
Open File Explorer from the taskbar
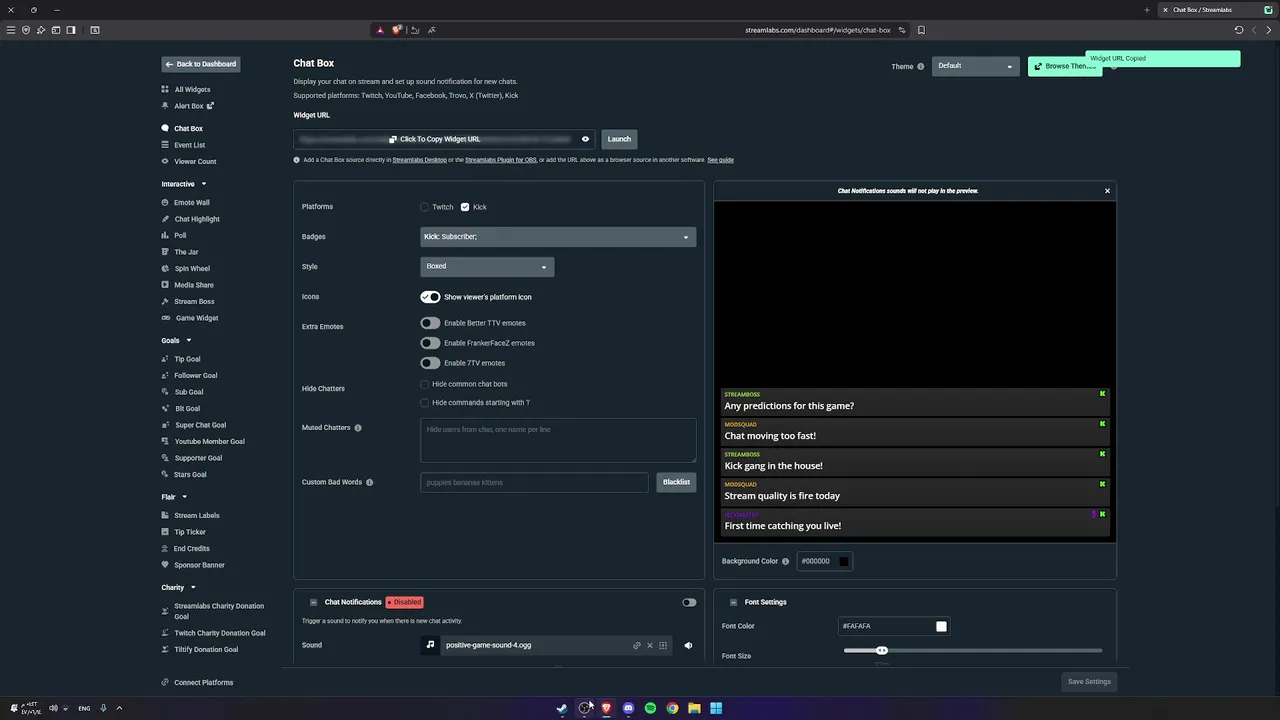(x=694, y=708)
